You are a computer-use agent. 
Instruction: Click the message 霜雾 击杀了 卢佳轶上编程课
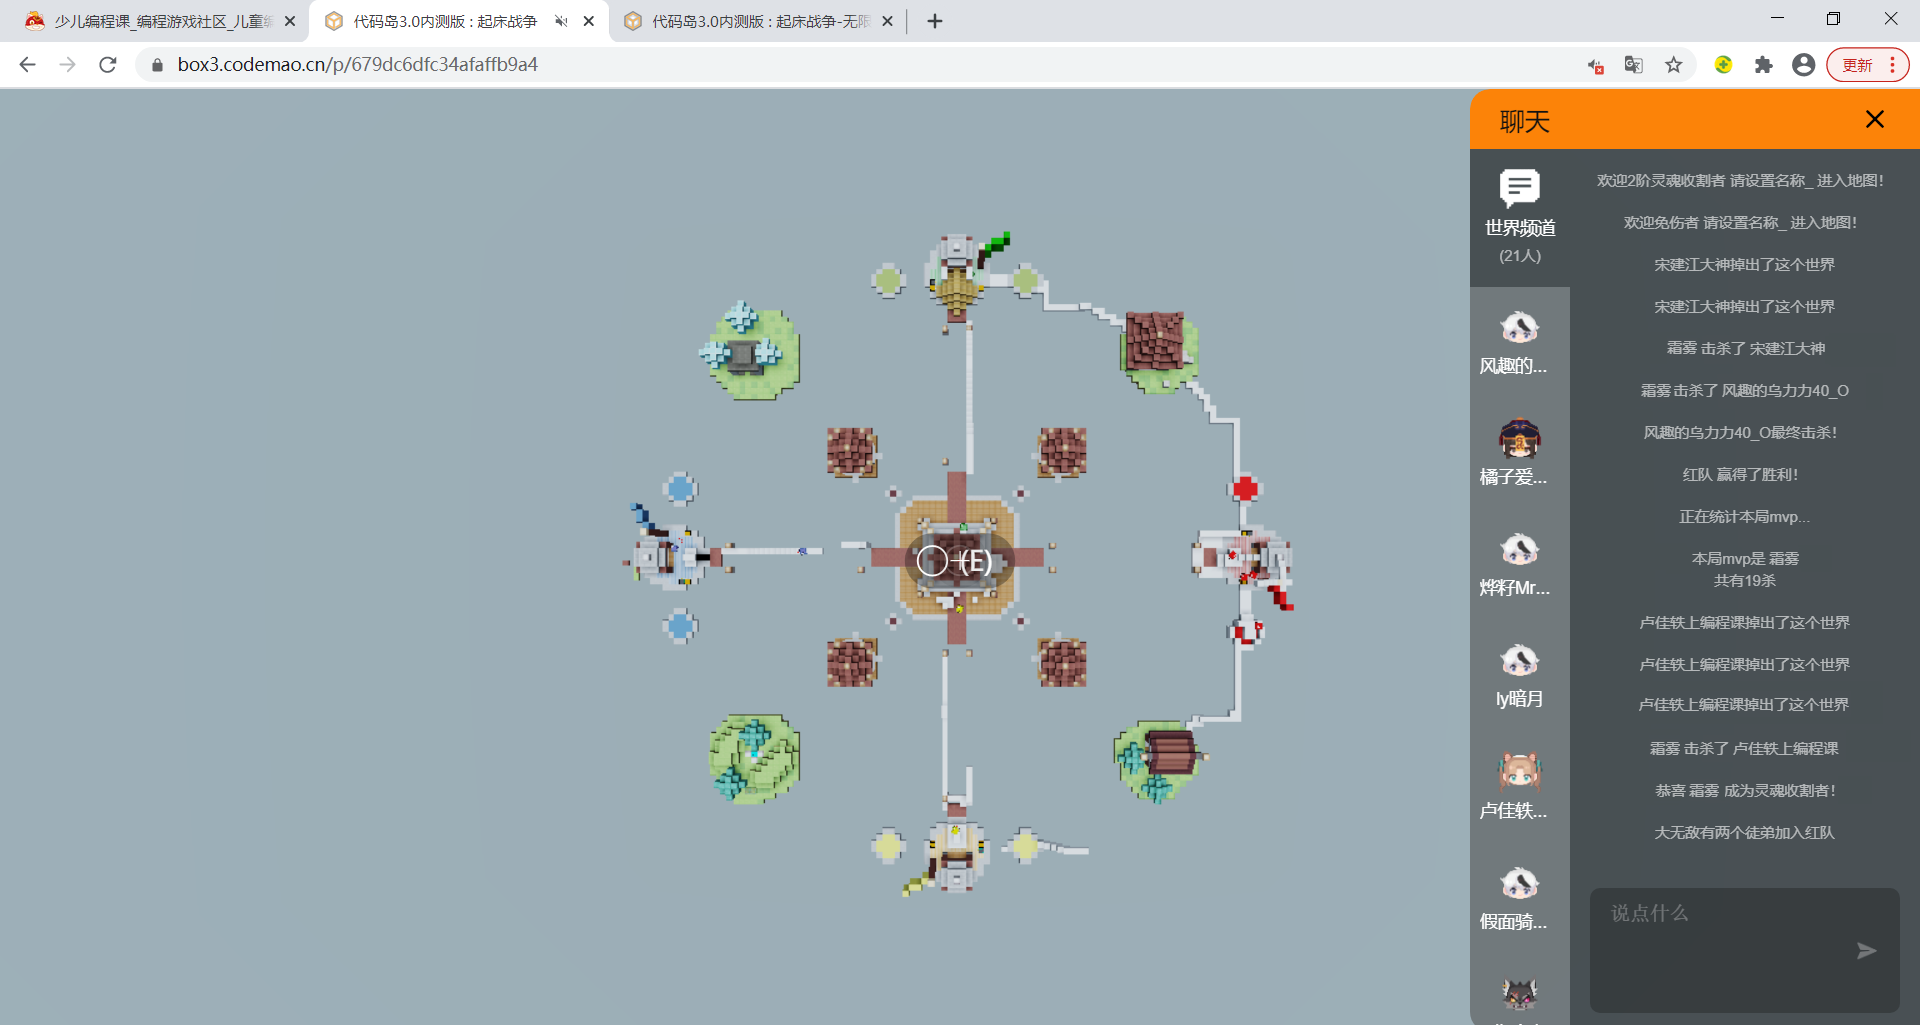click(1744, 749)
